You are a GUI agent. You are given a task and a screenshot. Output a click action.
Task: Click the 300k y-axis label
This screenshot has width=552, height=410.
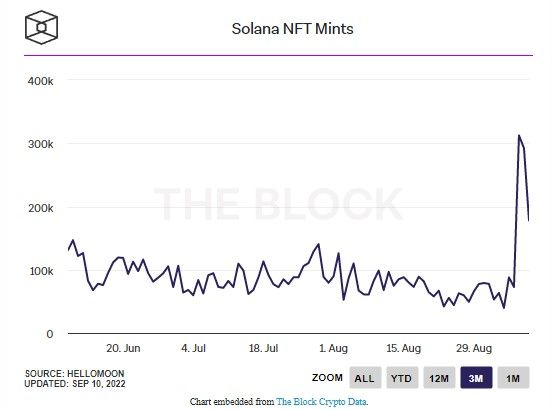pos(40,144)
